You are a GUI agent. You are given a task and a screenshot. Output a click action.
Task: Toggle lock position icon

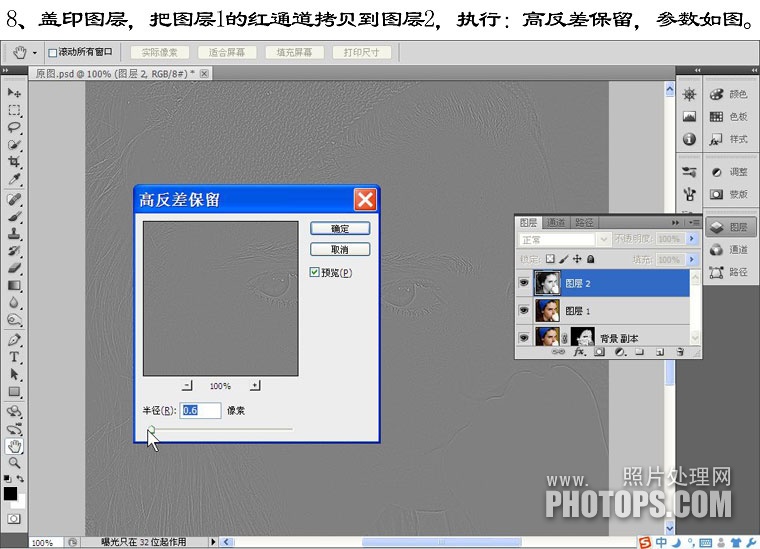point(577,259)
